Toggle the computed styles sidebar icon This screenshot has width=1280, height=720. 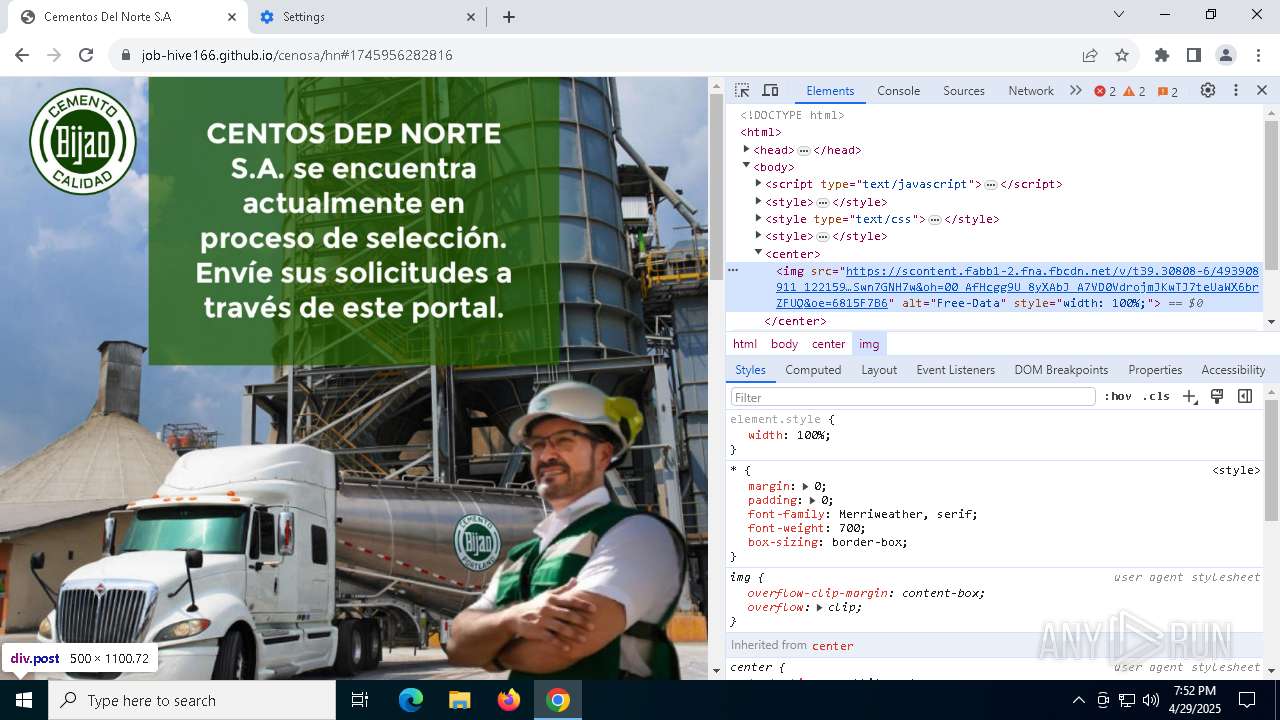click(1245, 397)
